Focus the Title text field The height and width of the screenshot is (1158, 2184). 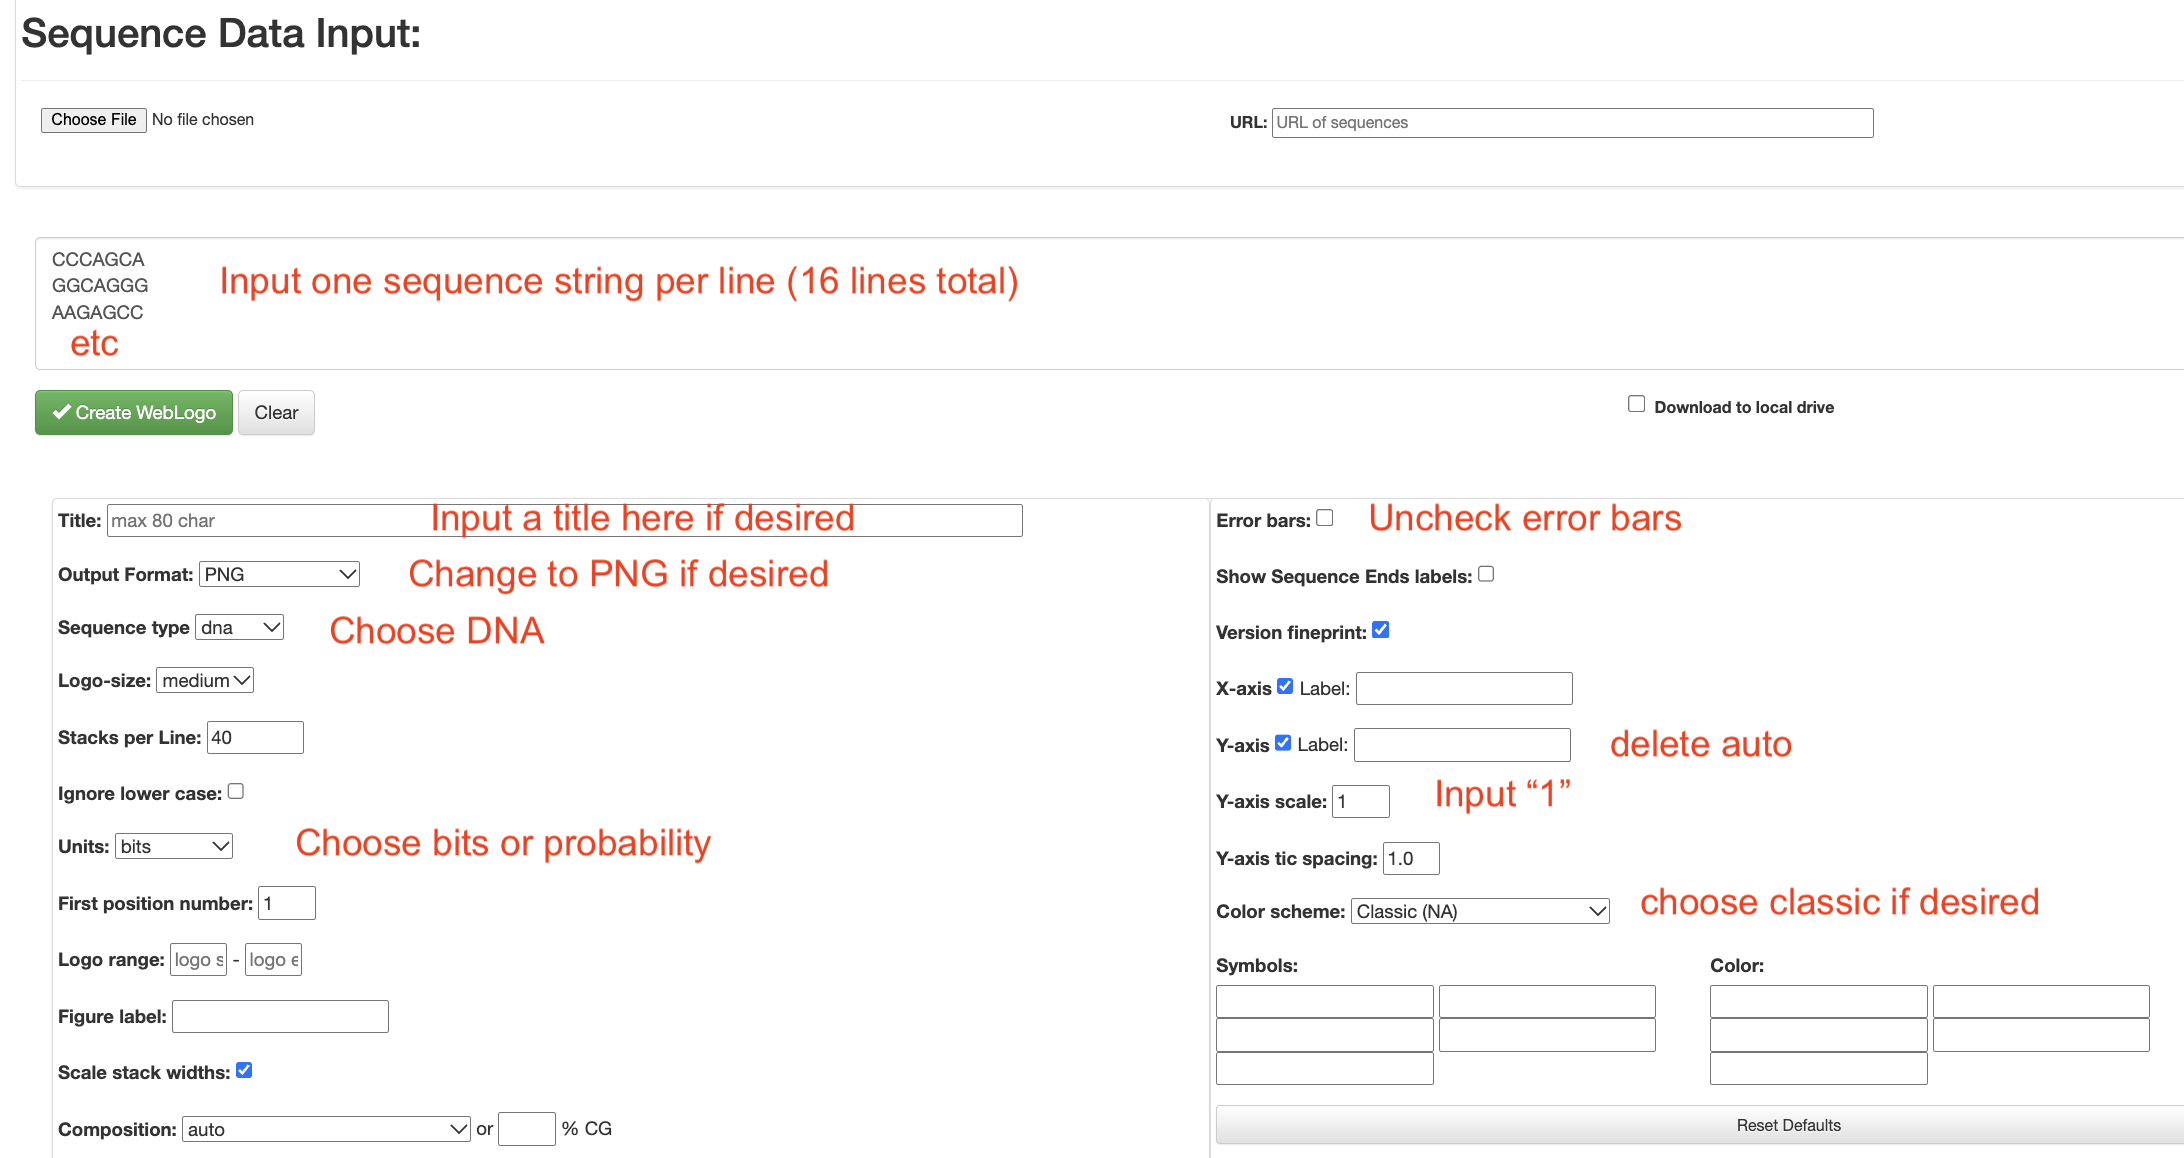pos(565,520)
